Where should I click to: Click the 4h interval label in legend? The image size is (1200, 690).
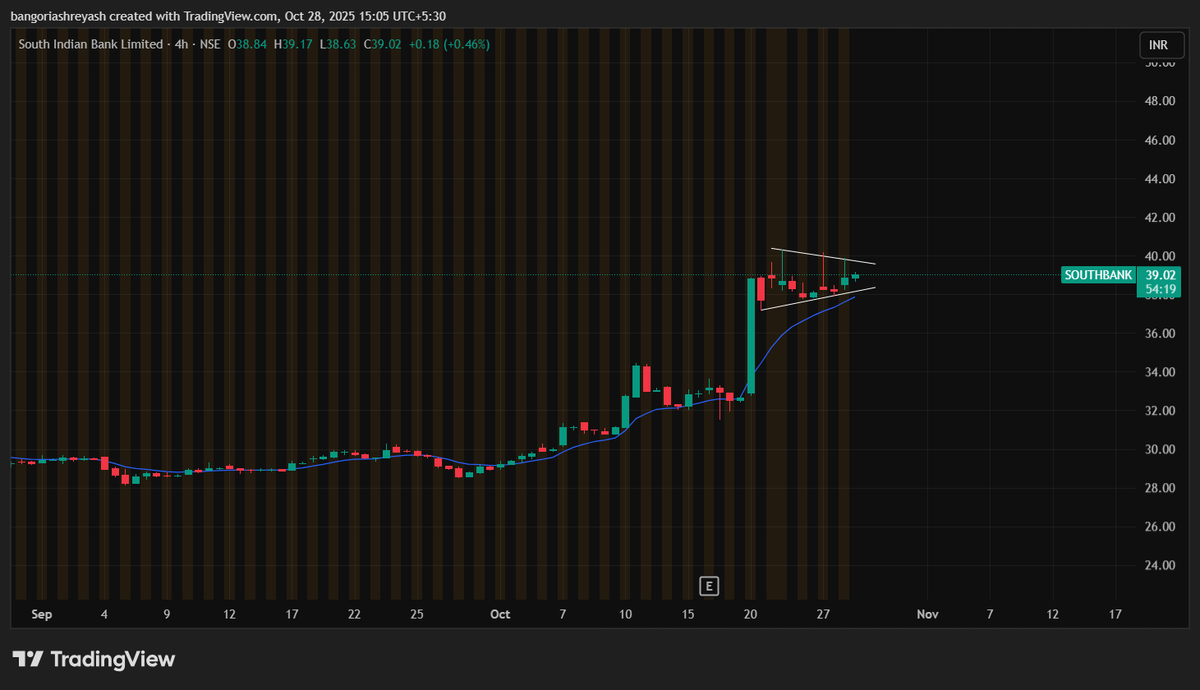tap(182, 44)
